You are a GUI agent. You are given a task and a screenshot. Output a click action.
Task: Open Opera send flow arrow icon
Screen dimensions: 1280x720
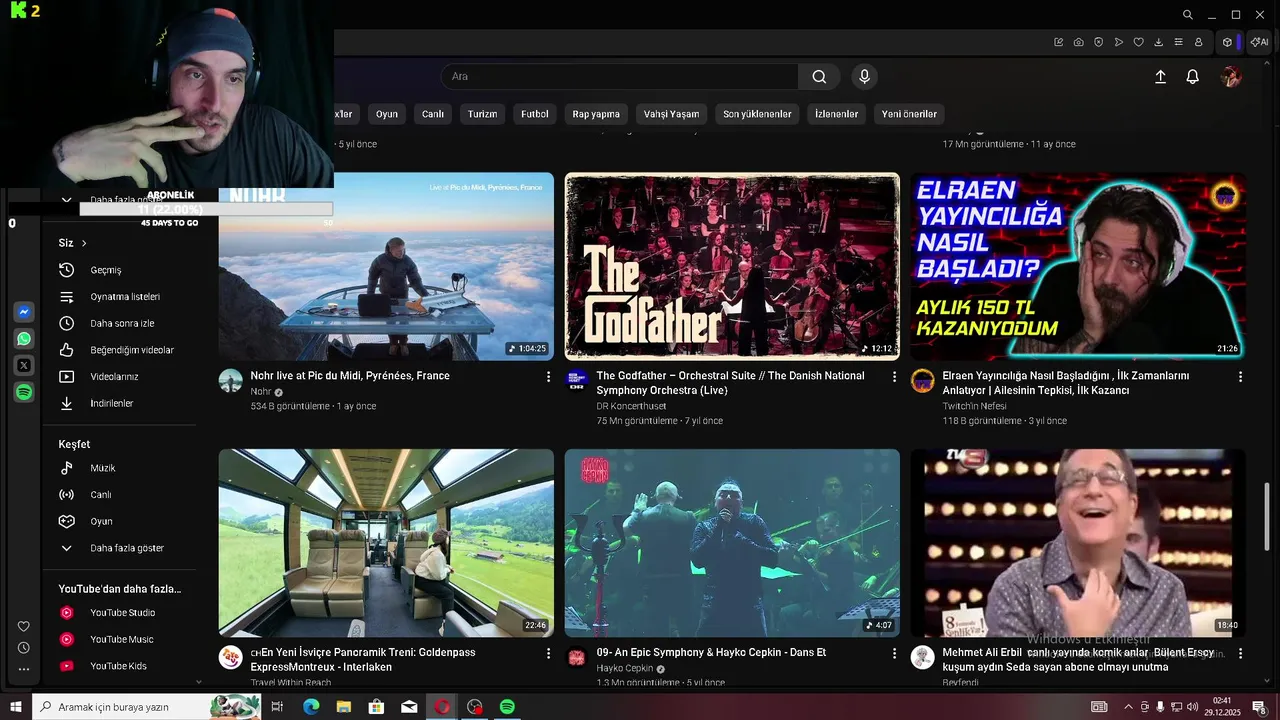click(x=1118, y=42)
